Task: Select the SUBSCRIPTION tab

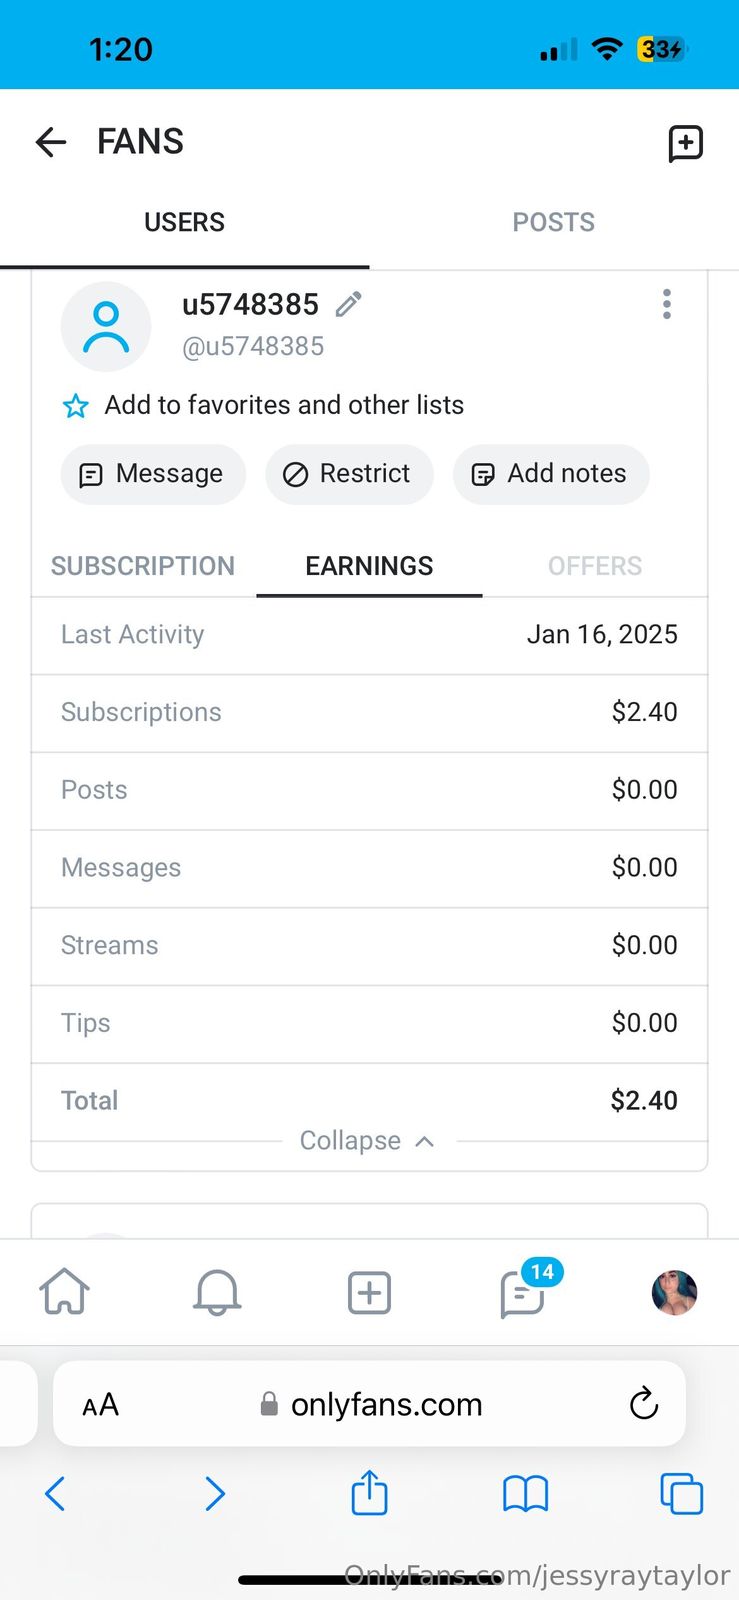Action: (143, 566)
